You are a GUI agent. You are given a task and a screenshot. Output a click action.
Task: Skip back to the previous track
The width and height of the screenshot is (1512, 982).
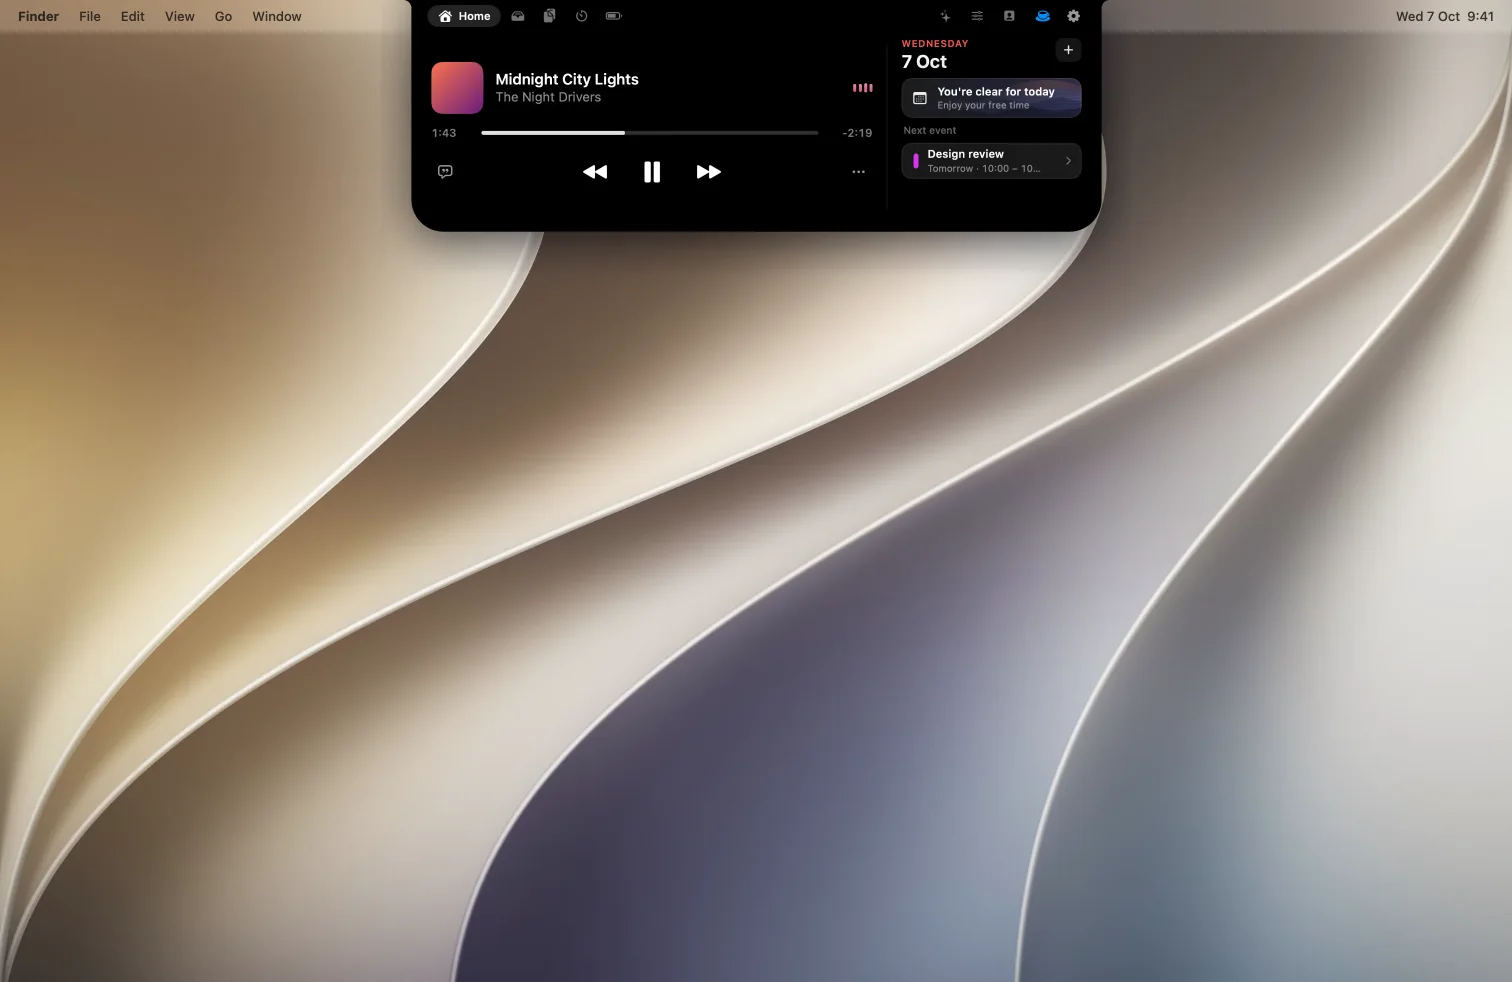pyautogui.click(x=595, y=172)
